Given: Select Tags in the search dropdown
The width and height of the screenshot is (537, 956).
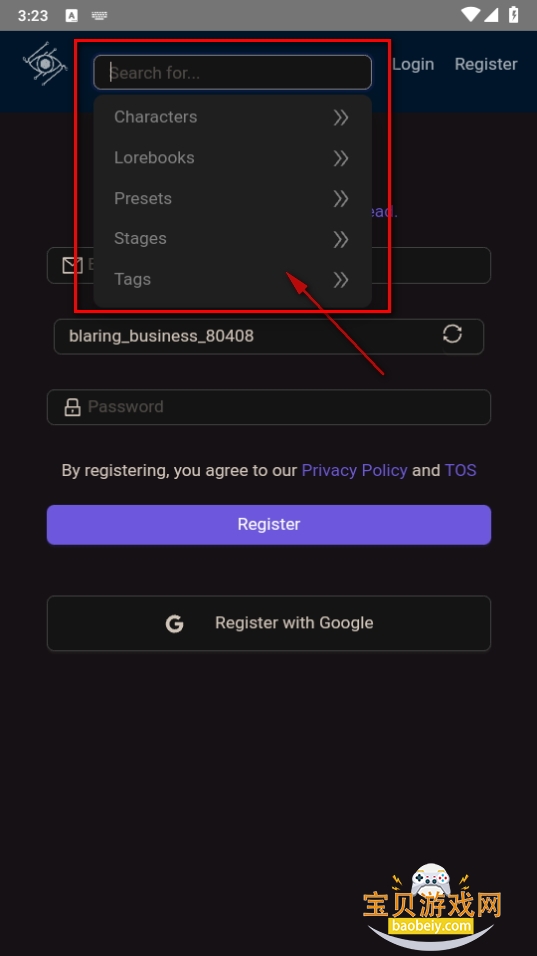Looking at the screenshot, I should point(232,279).
